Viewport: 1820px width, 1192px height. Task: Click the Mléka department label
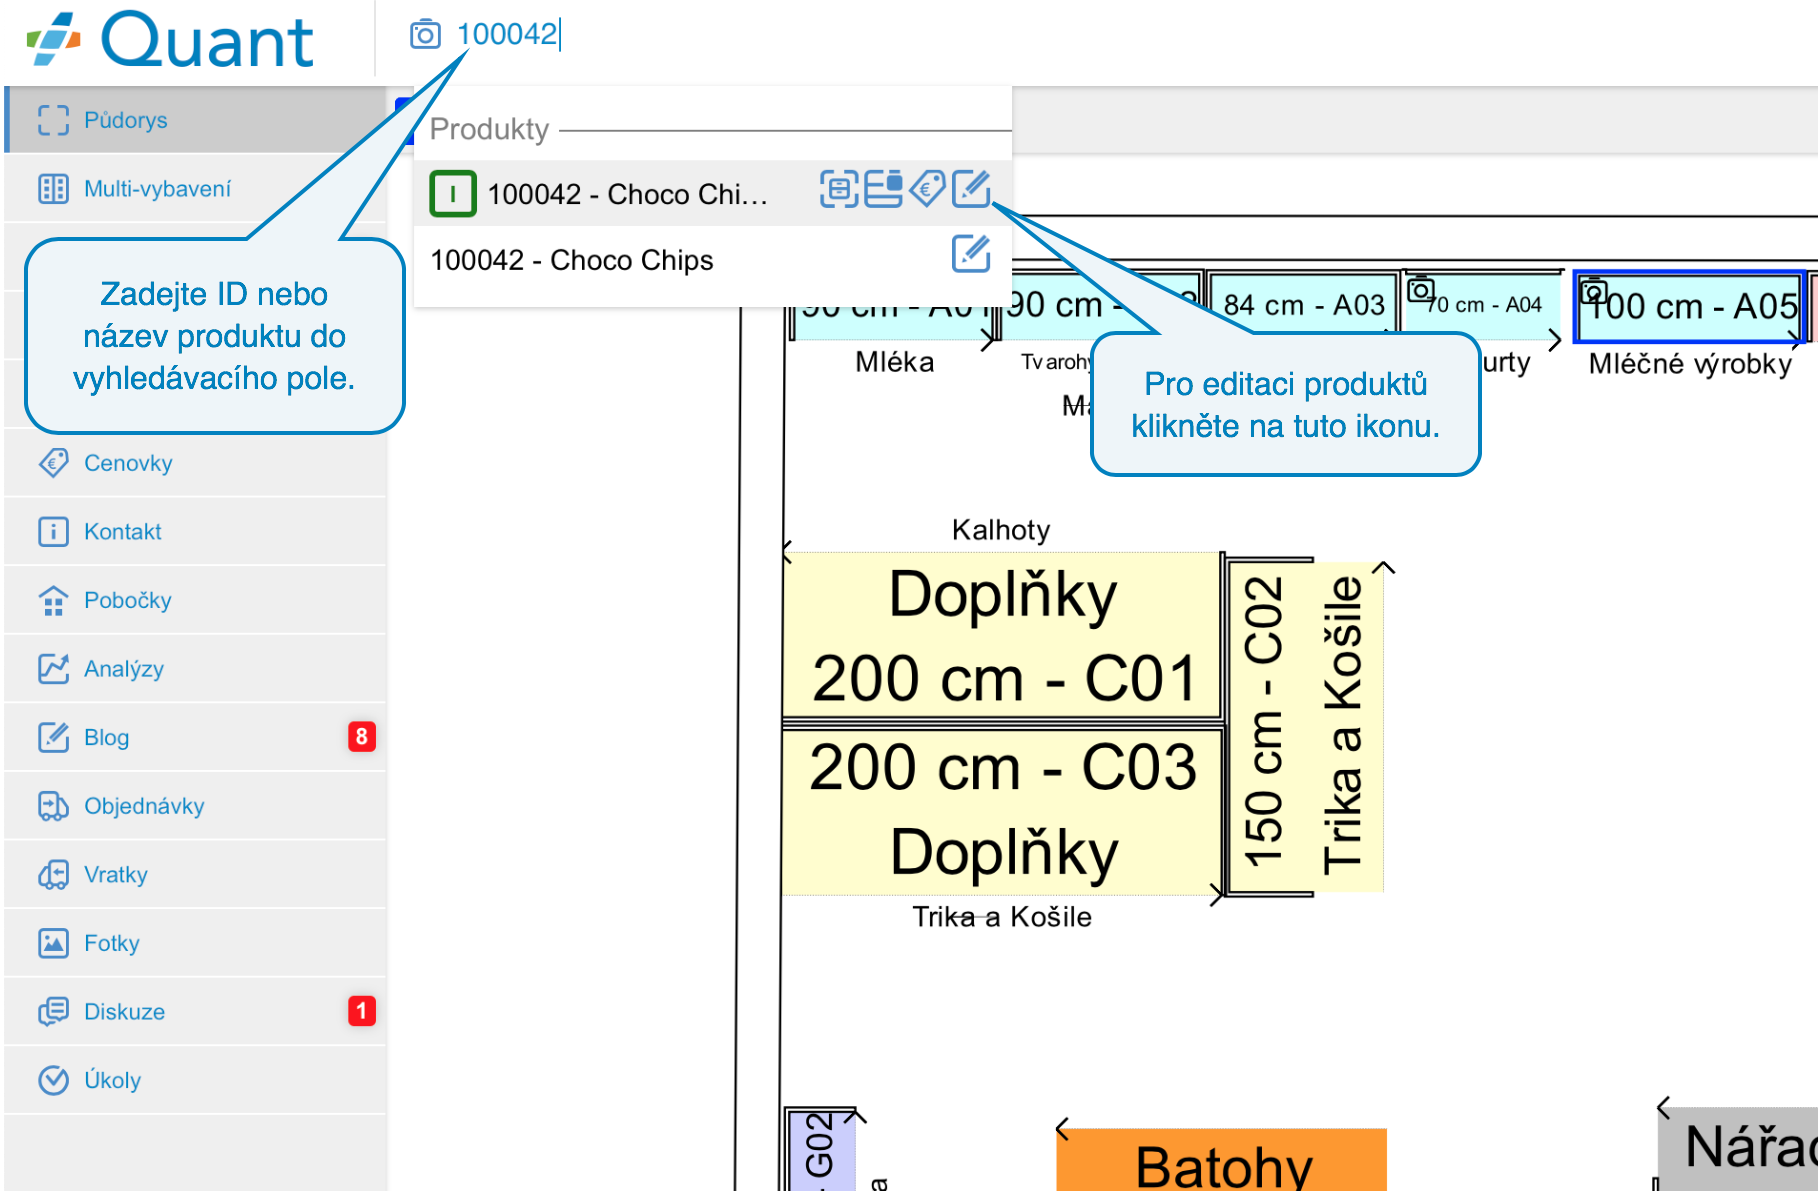pyautogui.click(x=895, y=362)
